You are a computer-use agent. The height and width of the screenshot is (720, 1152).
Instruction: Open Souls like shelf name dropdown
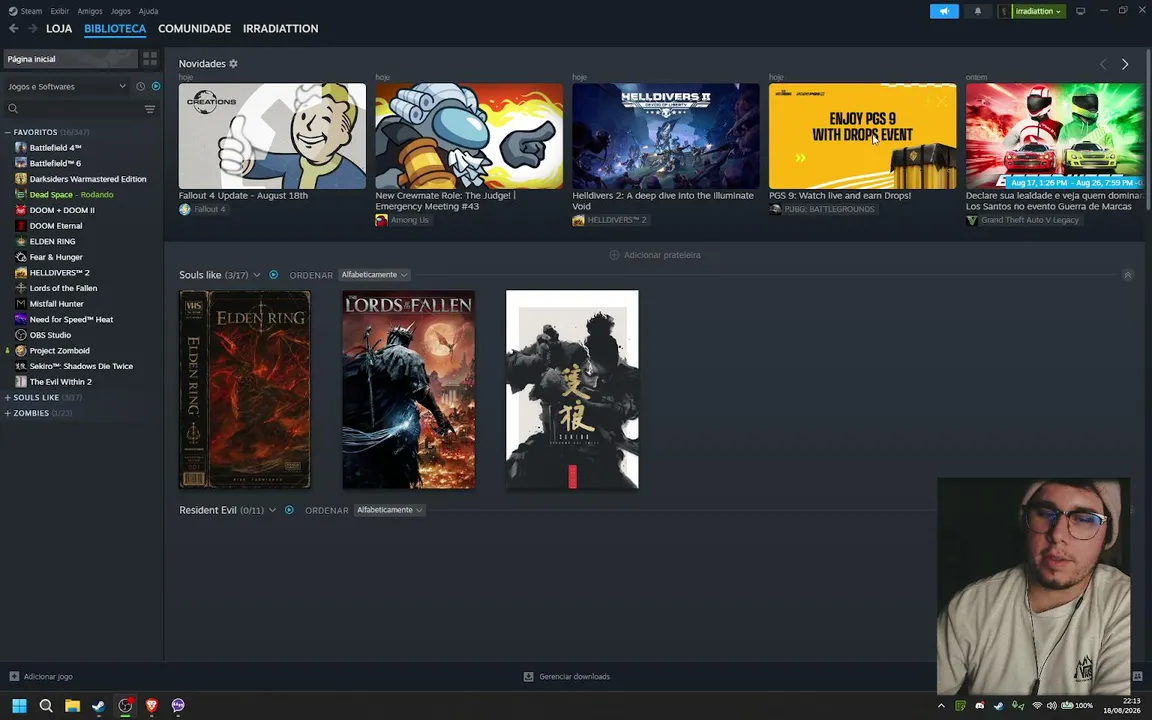coord(256,275)
